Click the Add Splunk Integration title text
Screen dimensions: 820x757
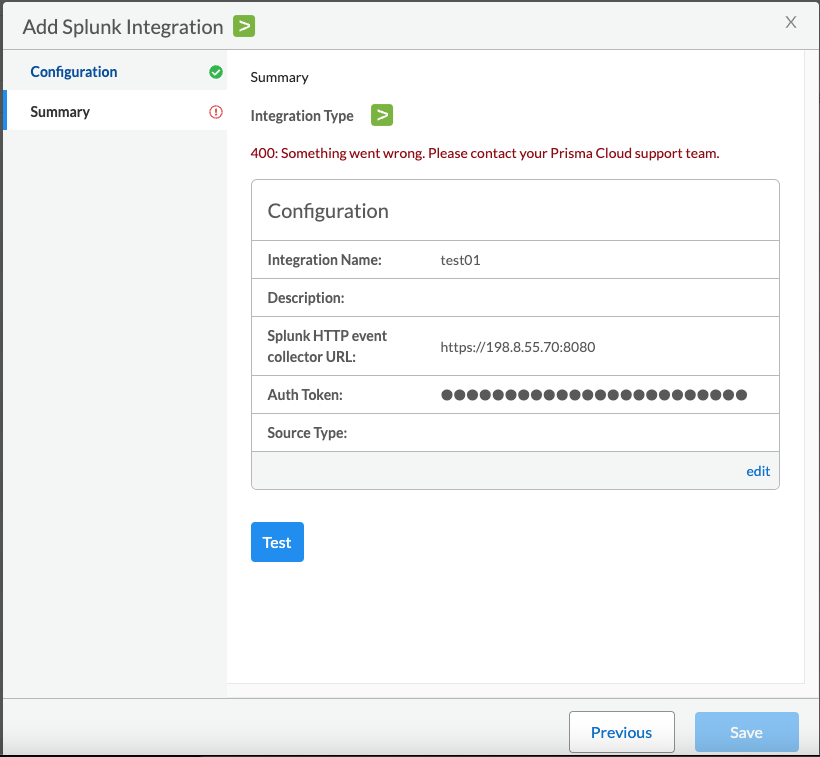point(123,26)
